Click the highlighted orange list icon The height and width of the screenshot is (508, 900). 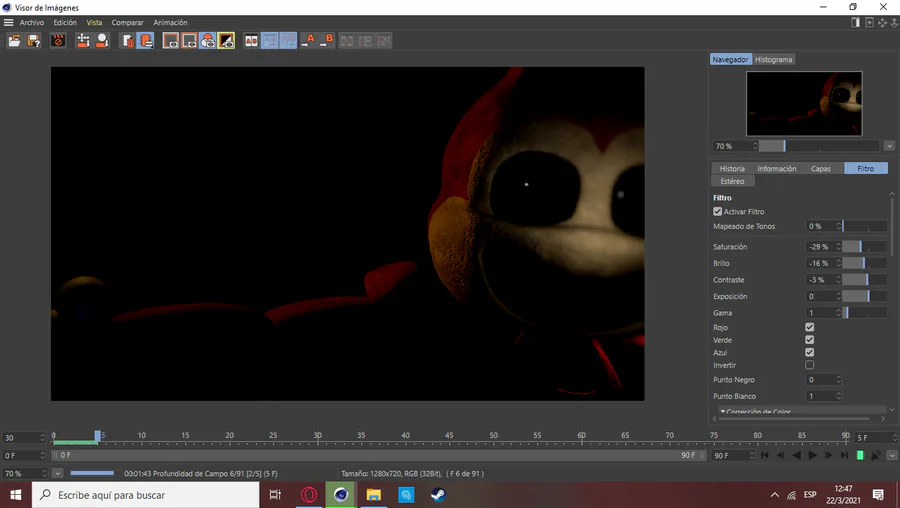pyautogui.click(x=146, y=41)
